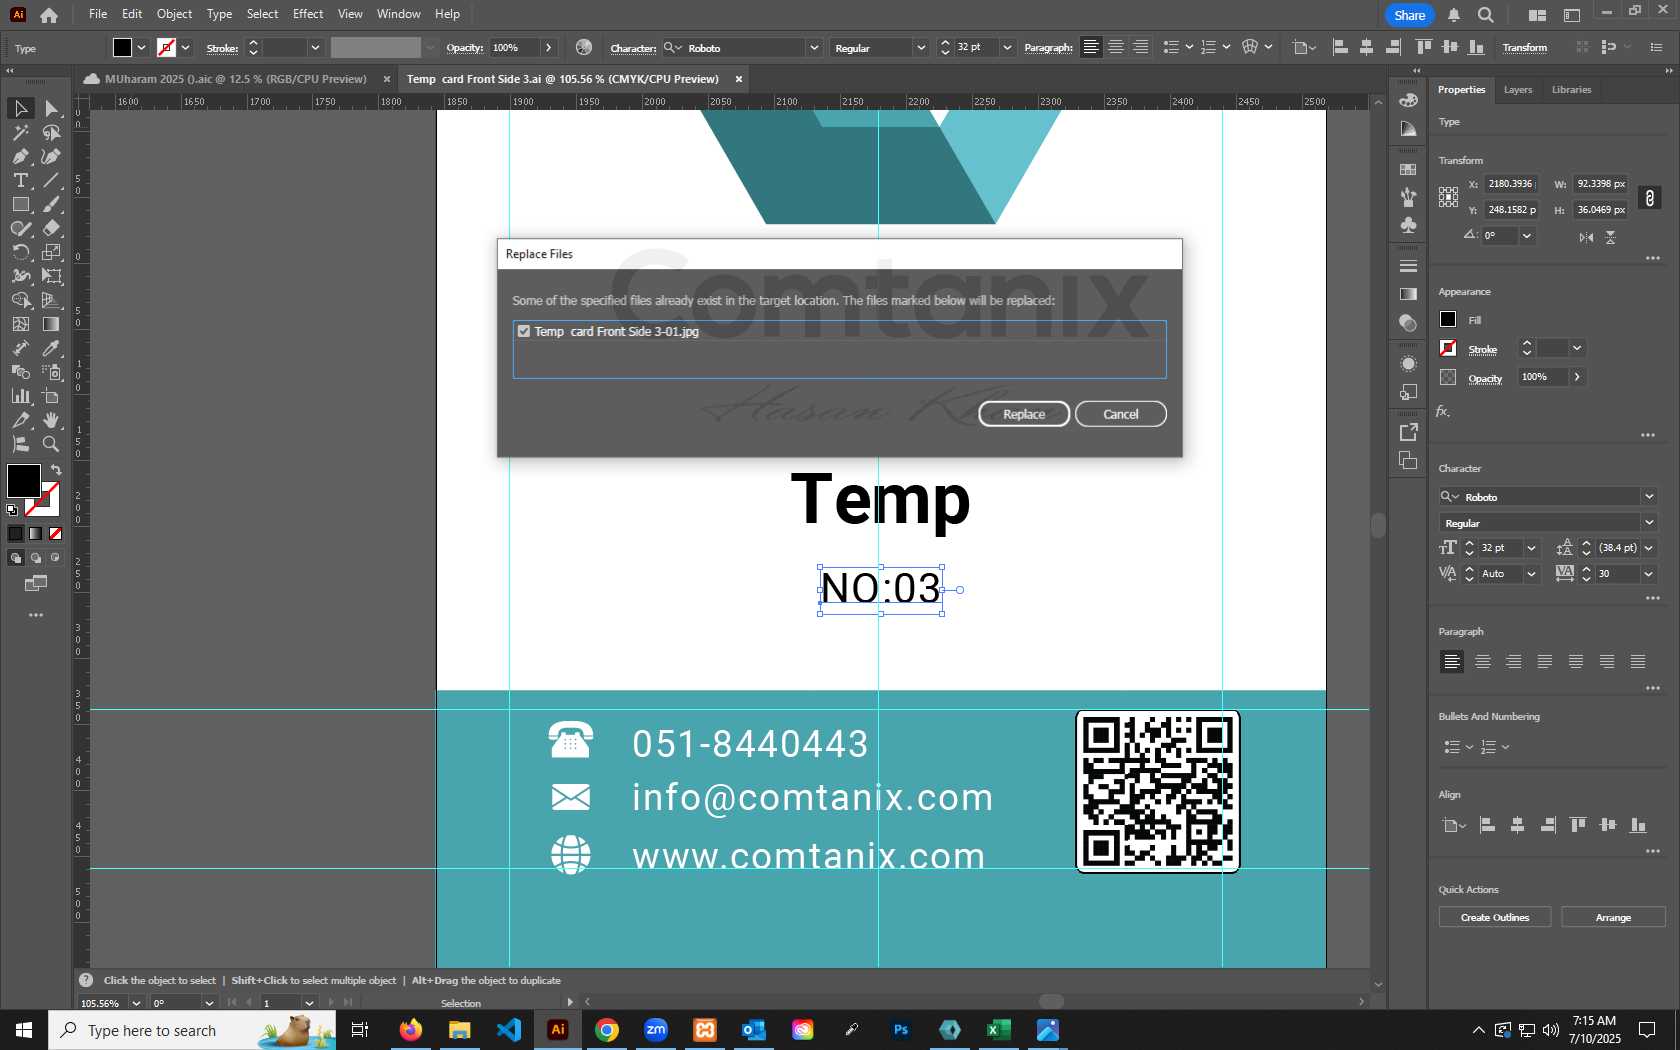Viewport: 1680px width, 1050px height.
Task: Select the Column Graph tool
Action: (x=20, y=396)
